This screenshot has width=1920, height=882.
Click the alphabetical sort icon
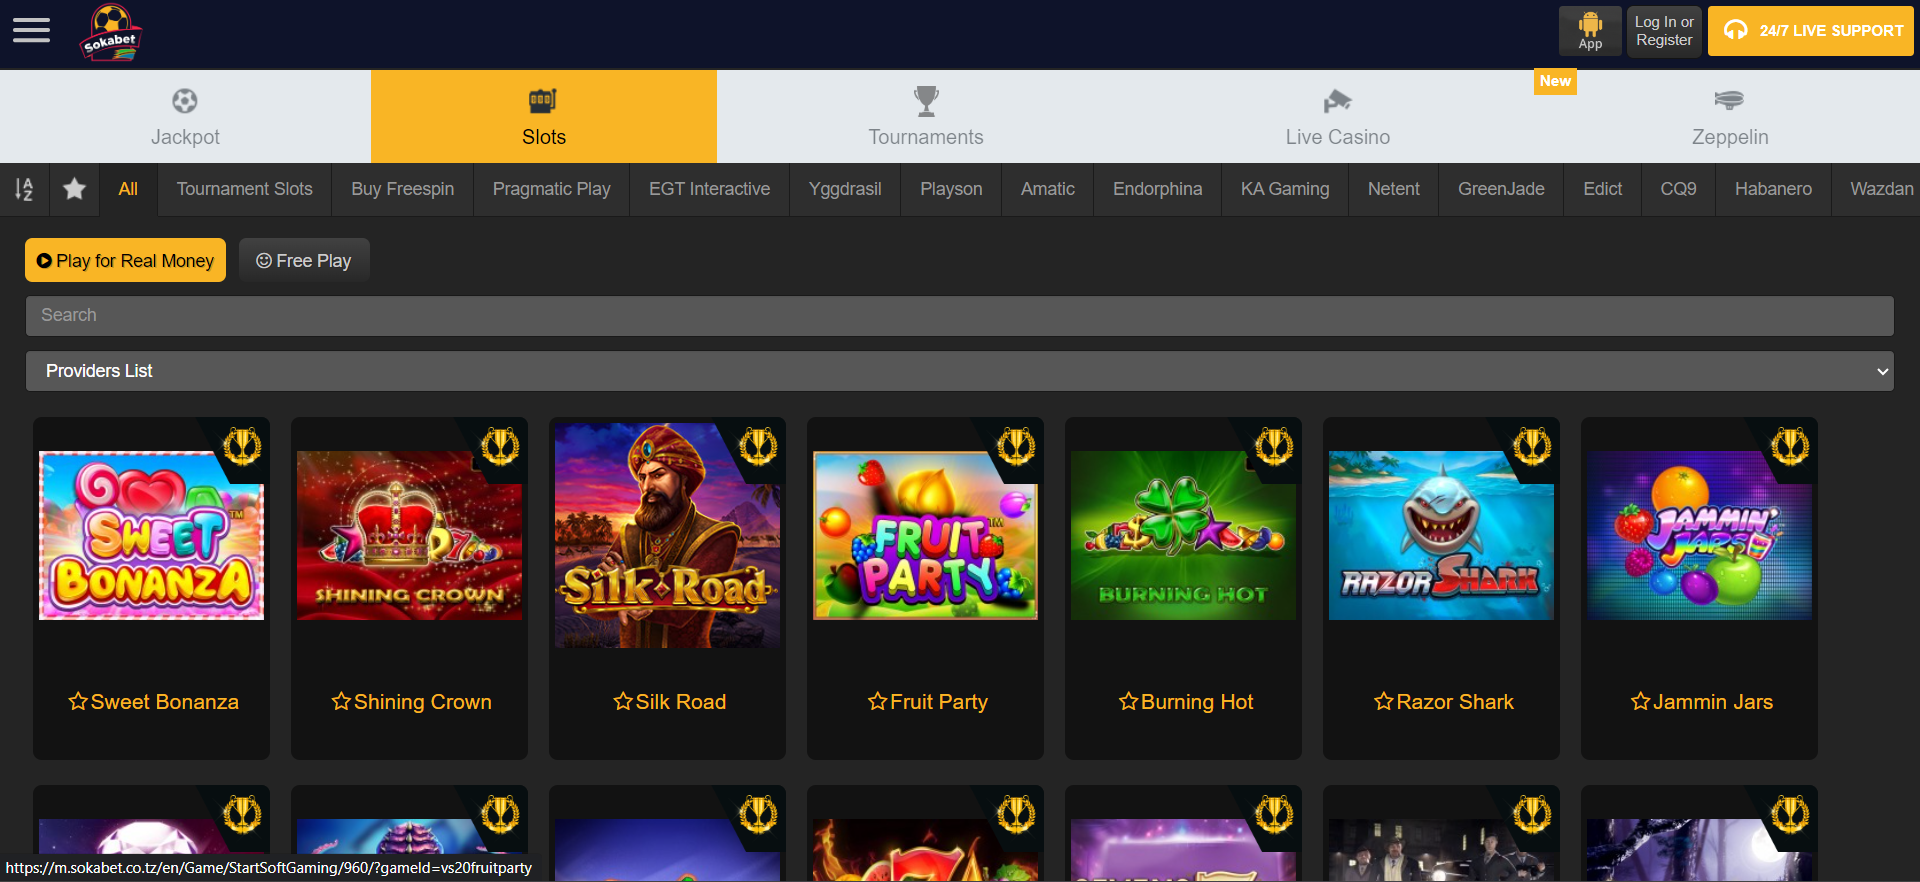[x=24, y=189]
